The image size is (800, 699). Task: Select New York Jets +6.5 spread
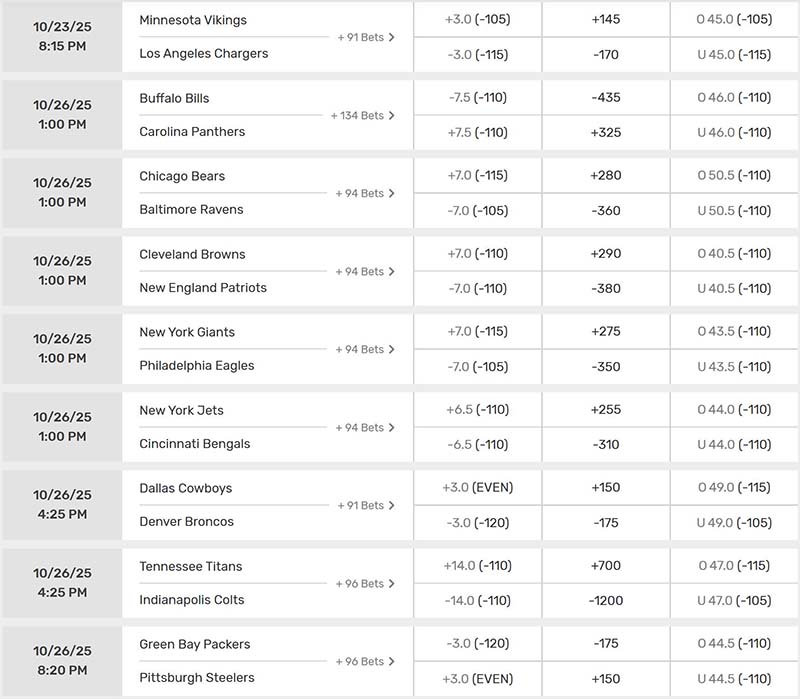[477, 410]
